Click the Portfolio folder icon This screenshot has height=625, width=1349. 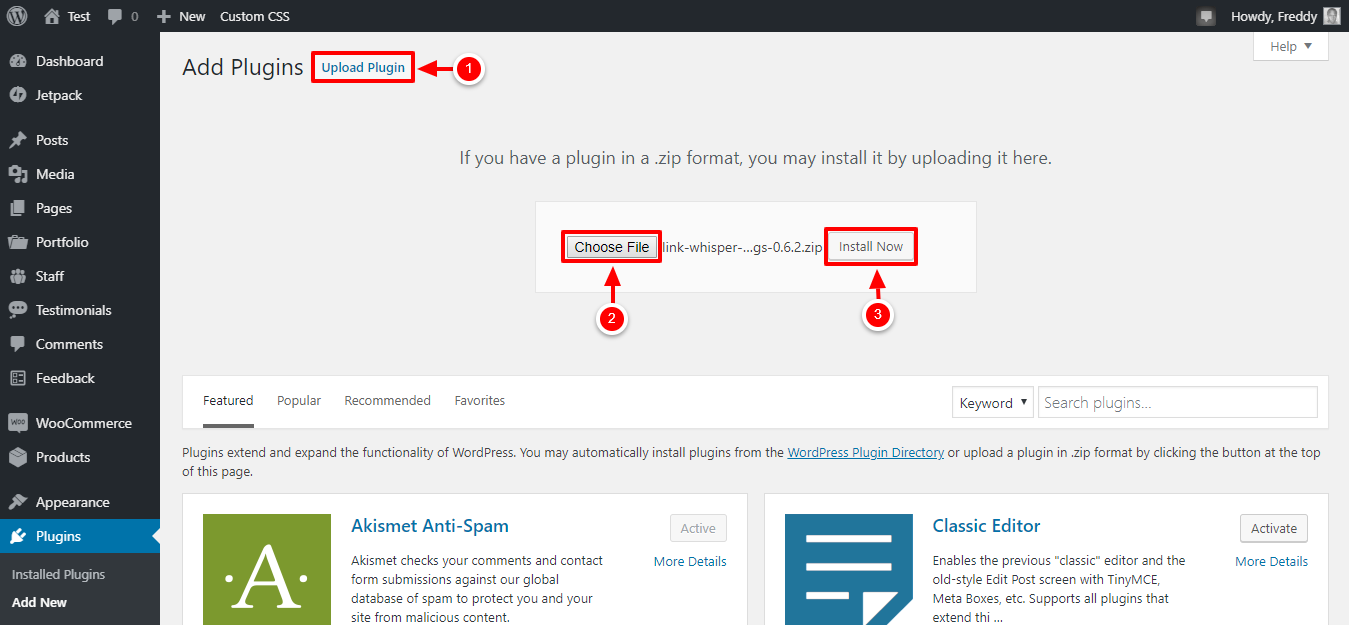coord(18,242)
